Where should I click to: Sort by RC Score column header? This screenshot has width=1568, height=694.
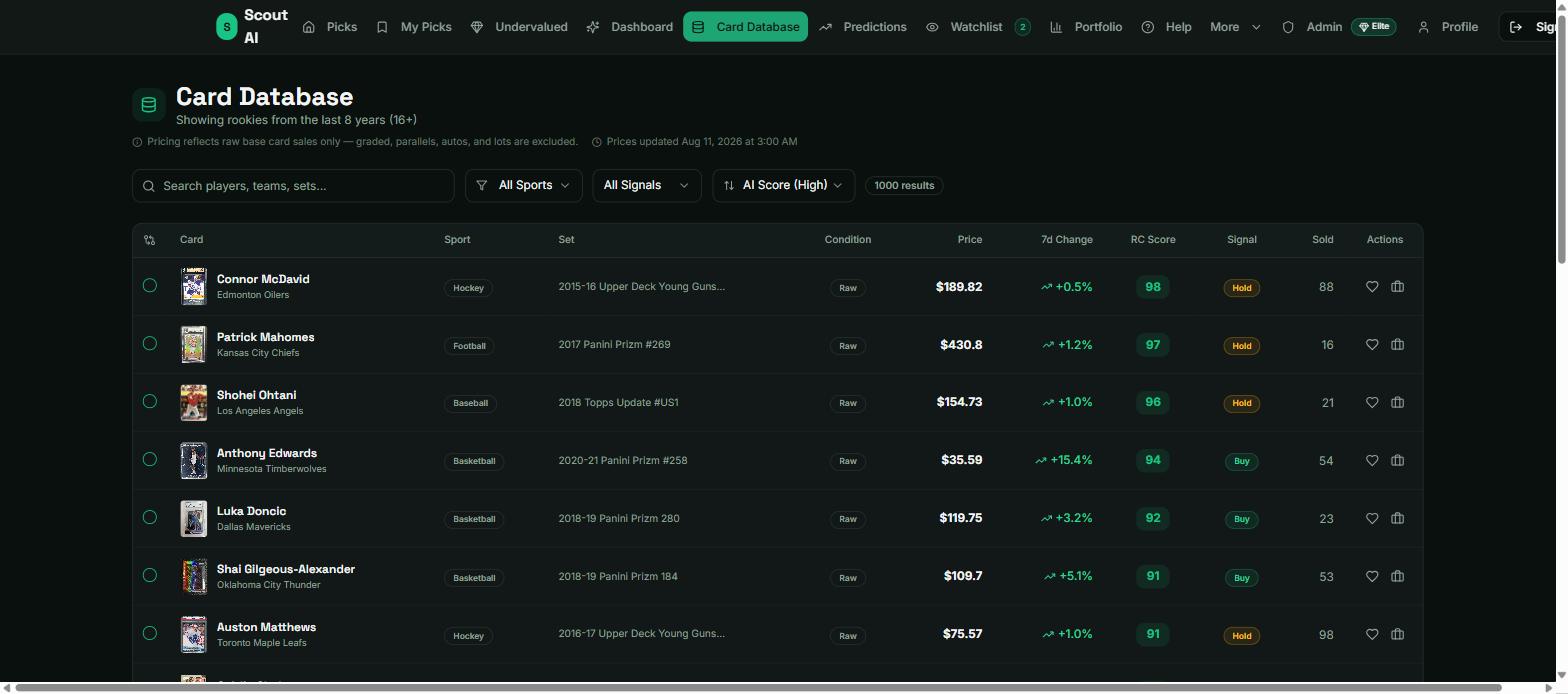tap(1153, 240)
